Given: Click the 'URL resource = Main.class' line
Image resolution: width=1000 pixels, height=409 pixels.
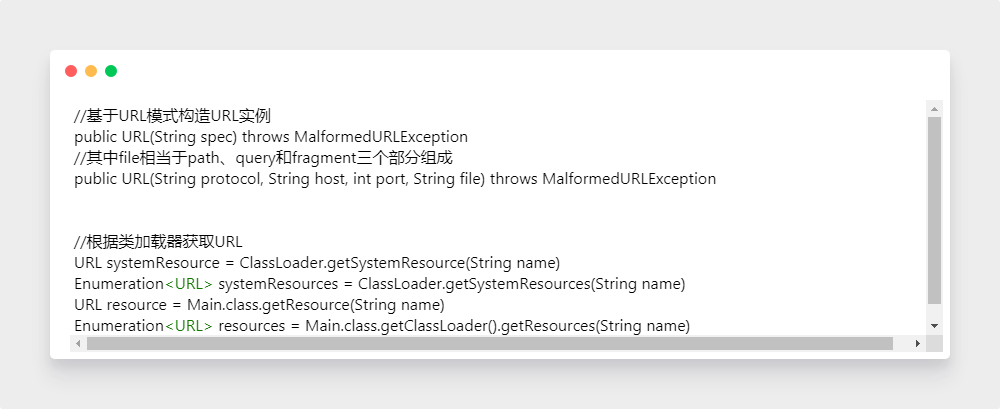Looking at the screenshot, I should (259, 305).
